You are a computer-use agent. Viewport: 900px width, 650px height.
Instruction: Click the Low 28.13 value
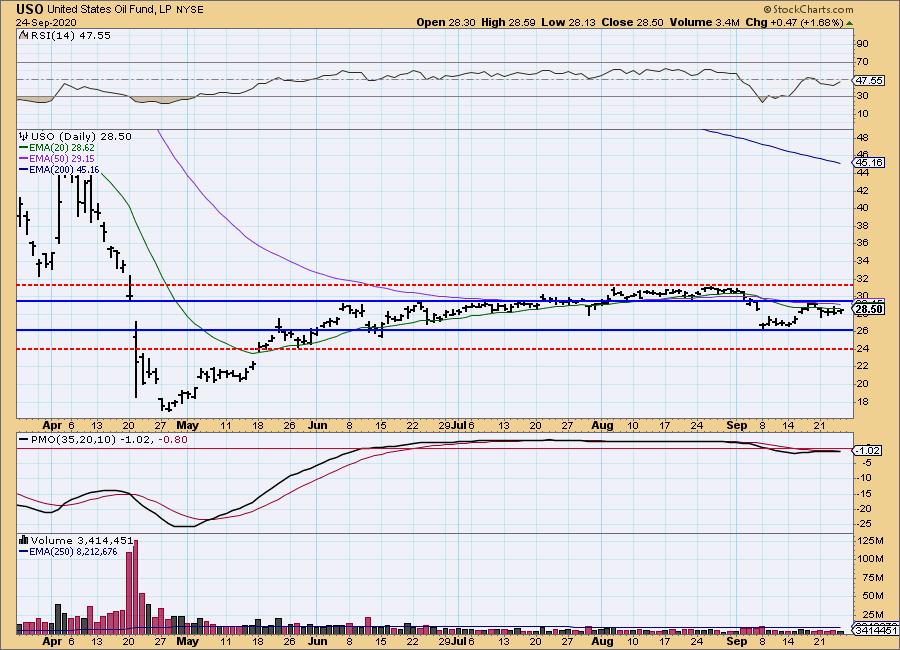pos(568,22)
